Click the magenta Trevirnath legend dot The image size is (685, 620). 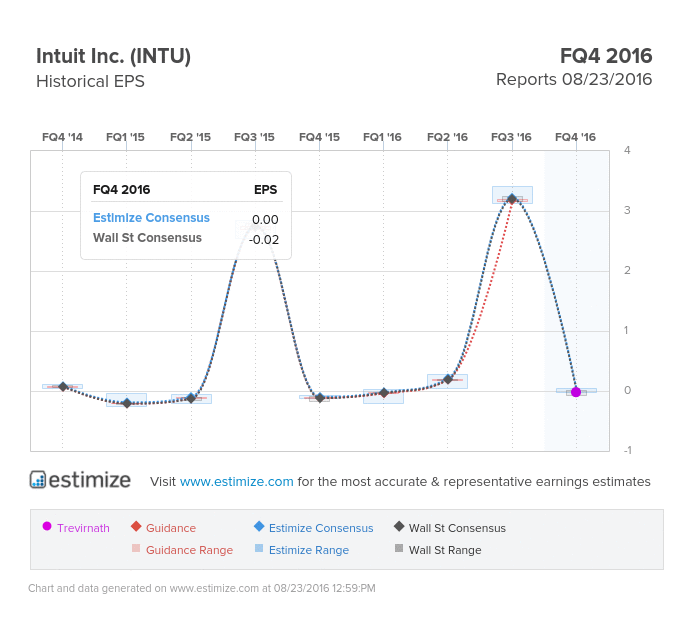[x=47, y=526]
